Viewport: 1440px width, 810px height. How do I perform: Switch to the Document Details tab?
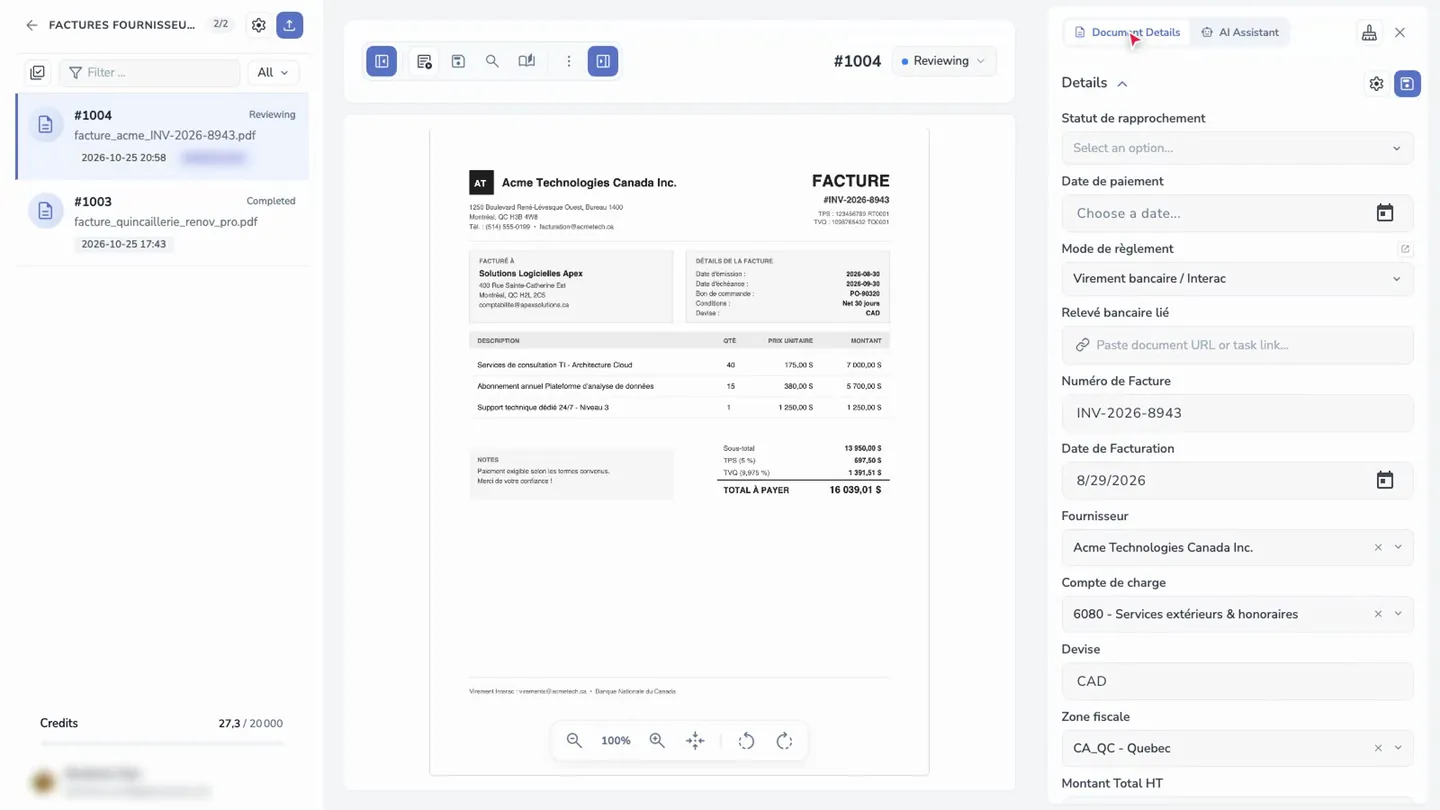pos(1126,32)
